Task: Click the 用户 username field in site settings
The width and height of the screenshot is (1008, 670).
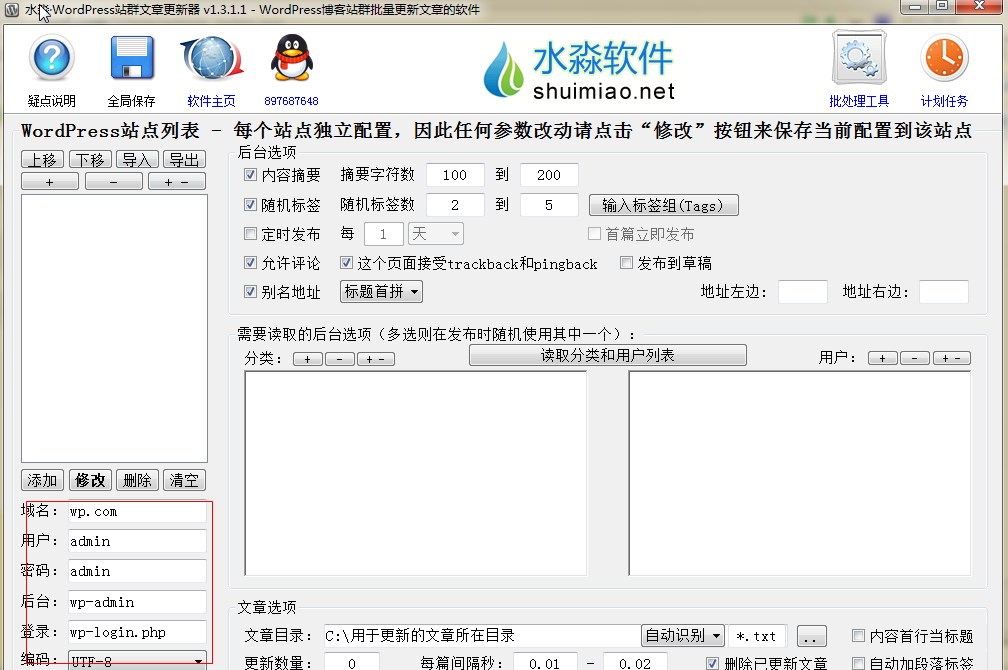Action: pos(138,541)
